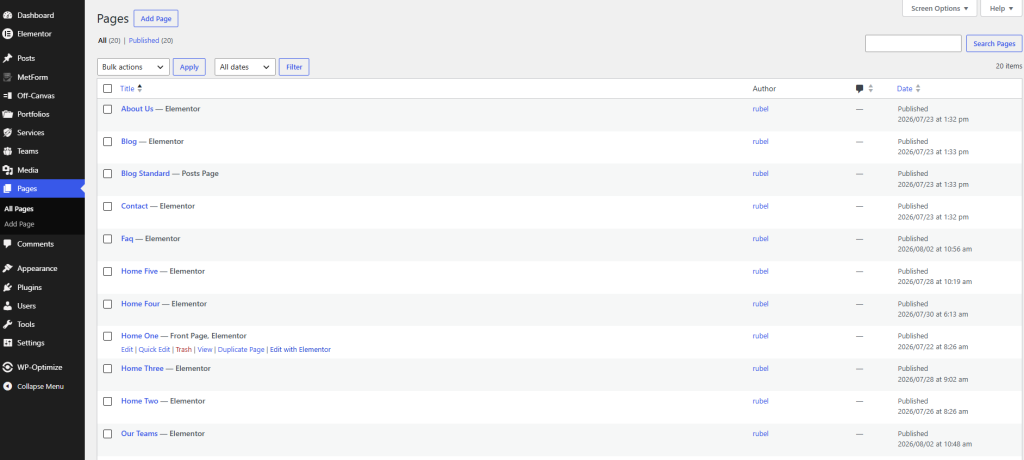Check the Faq row checkbox

tap(108, 238)
